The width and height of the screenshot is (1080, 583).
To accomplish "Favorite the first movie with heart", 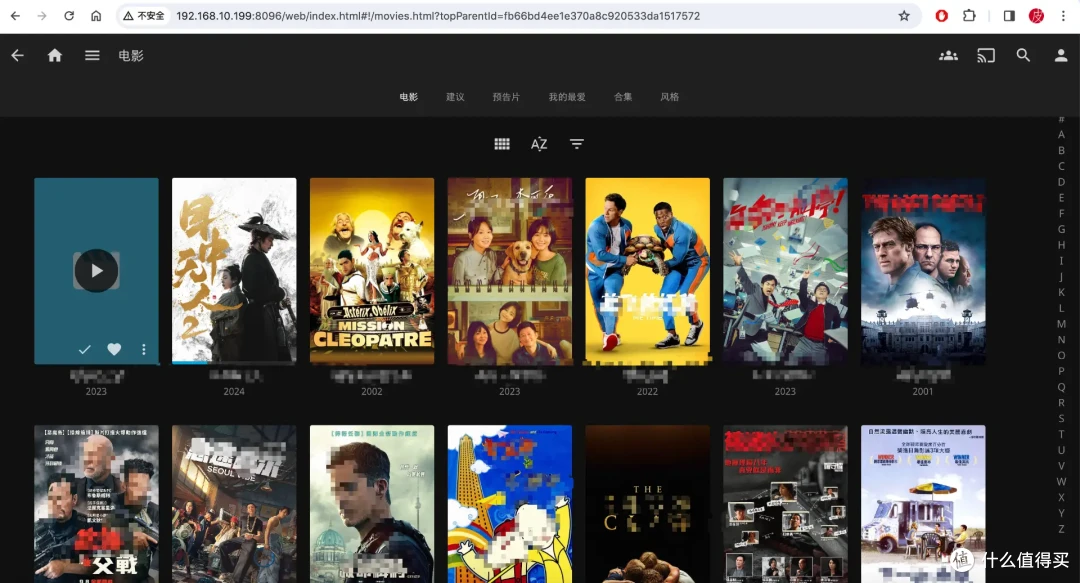I will 114,349.
